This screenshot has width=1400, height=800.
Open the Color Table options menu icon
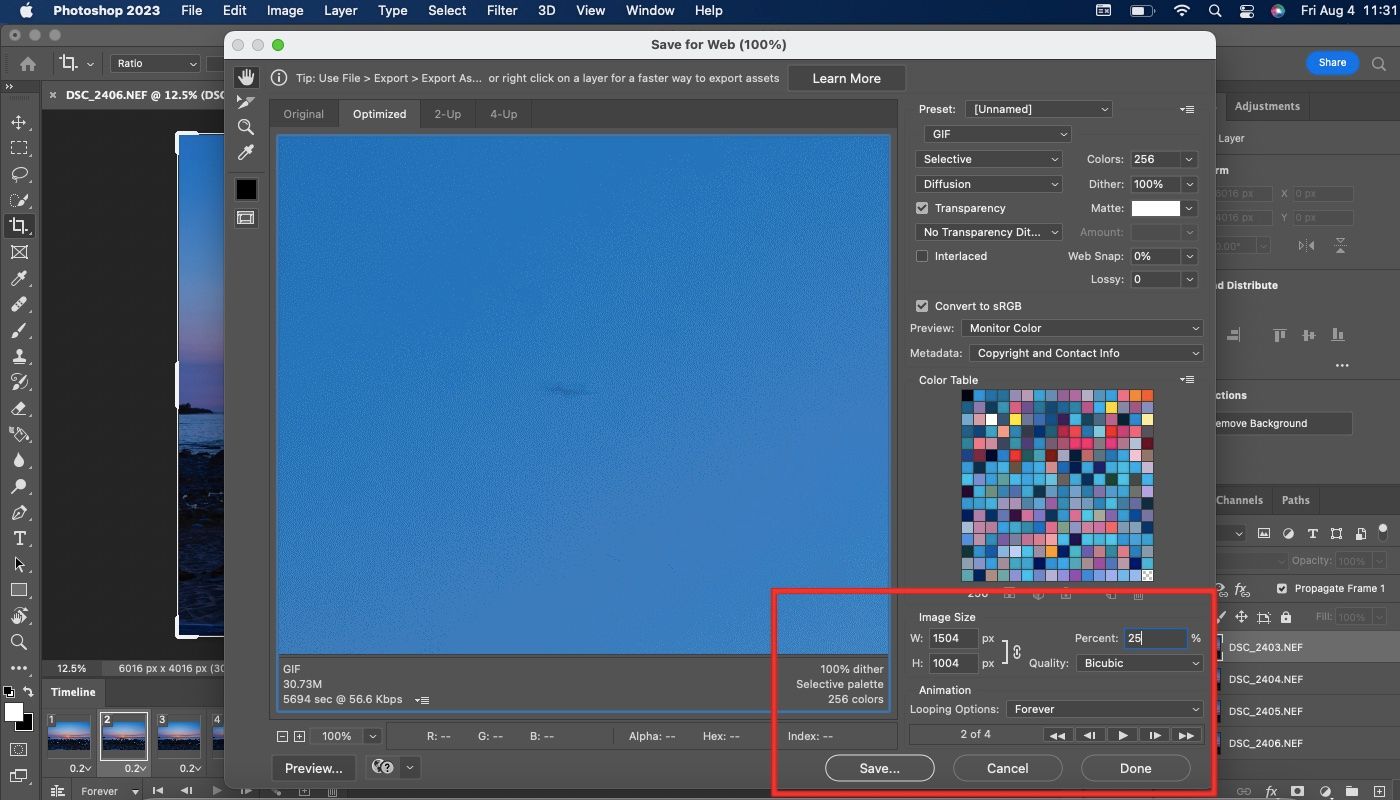pos(1187,380)
